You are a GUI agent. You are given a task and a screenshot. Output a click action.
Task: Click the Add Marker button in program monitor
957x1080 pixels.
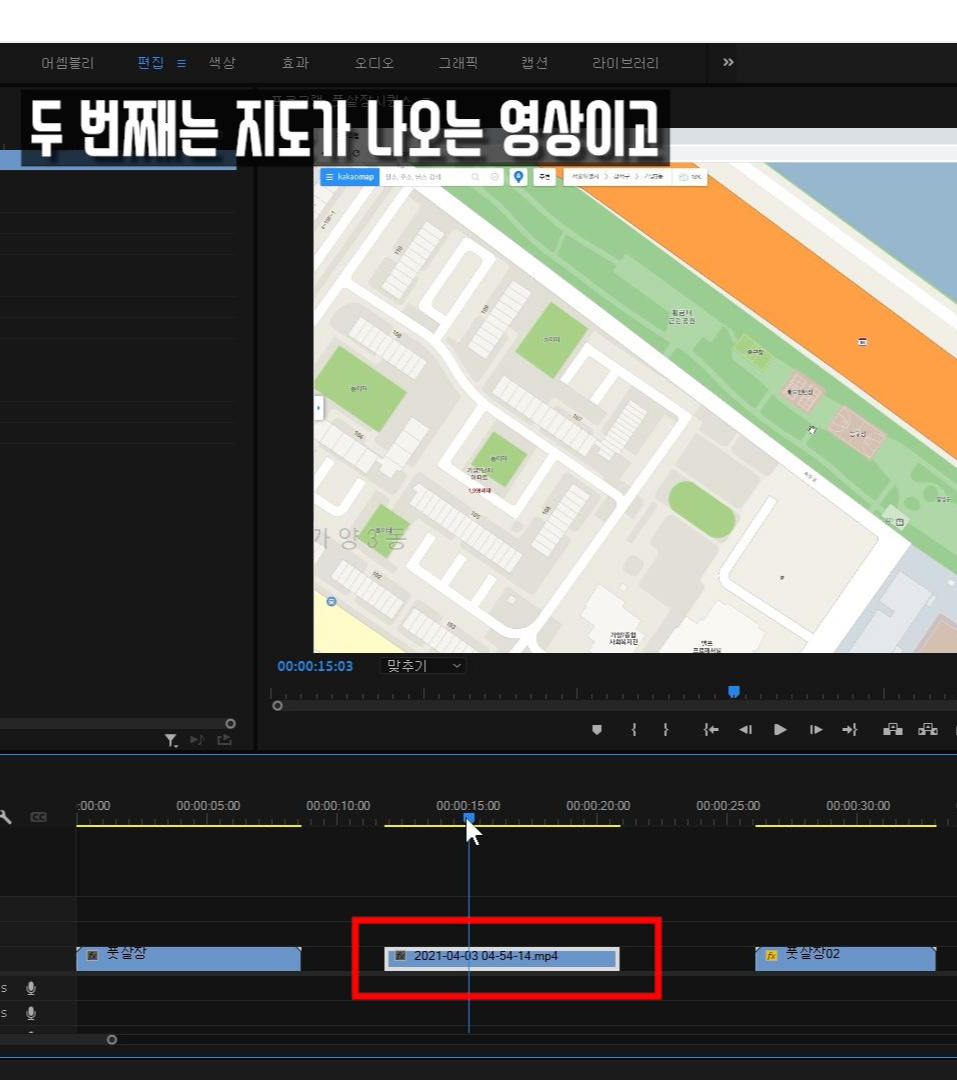(597, 729)
